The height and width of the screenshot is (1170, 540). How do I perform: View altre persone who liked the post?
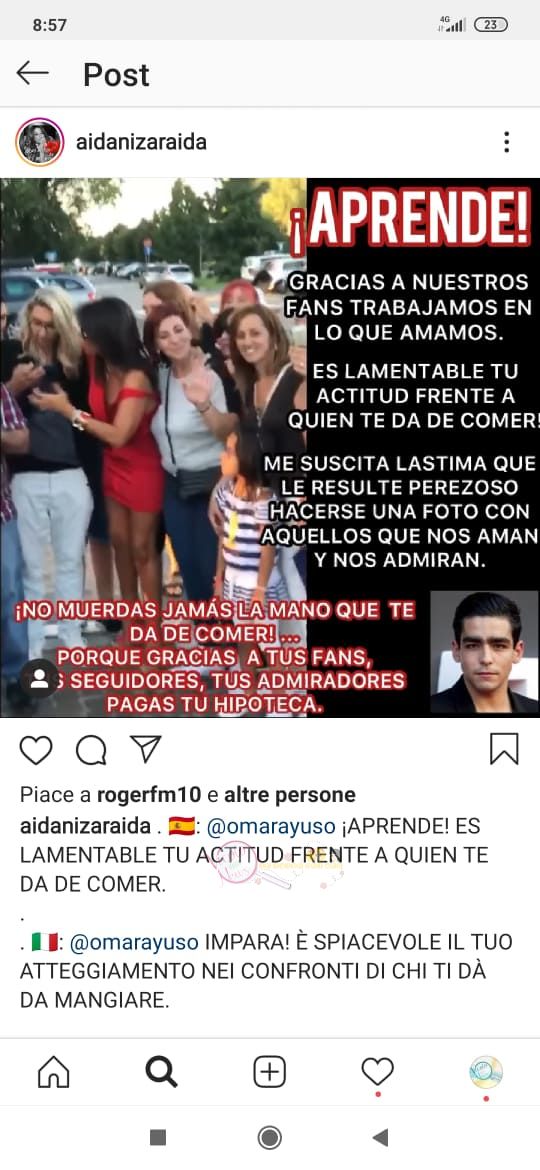[x=290, y=795]
